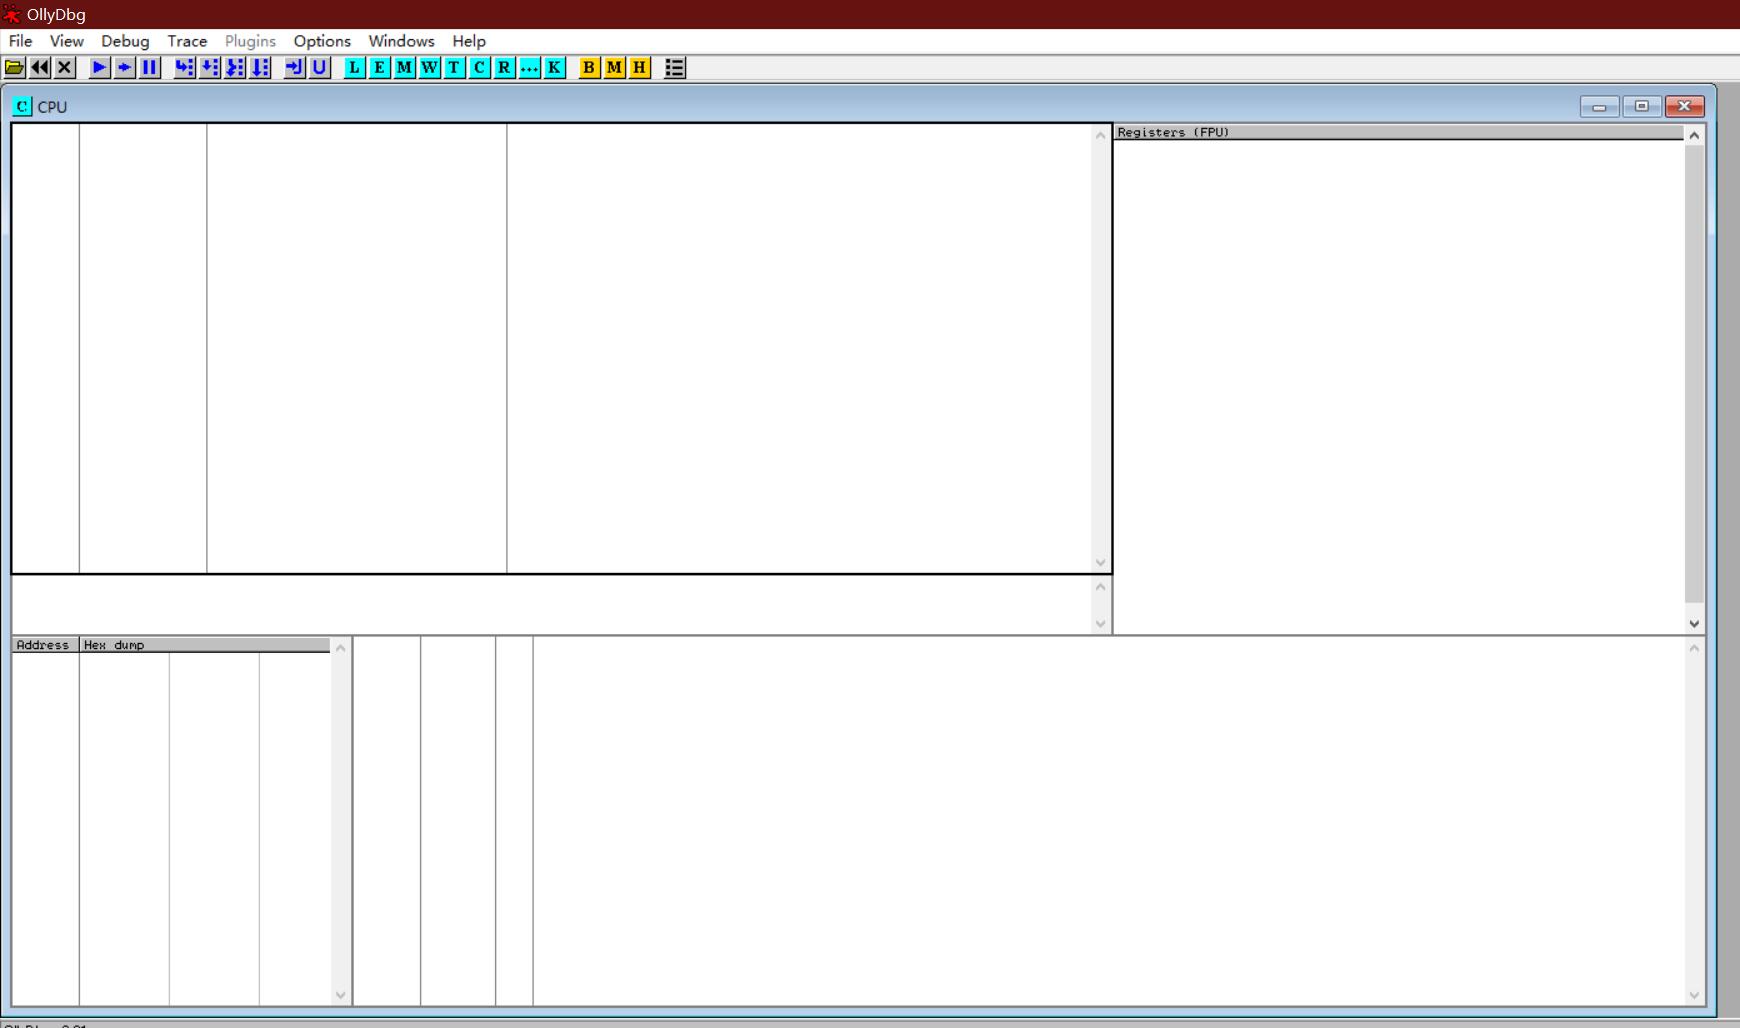Click the CPU window title C icon
Screen dimensions: 1740x1028
tap(22, 106)
